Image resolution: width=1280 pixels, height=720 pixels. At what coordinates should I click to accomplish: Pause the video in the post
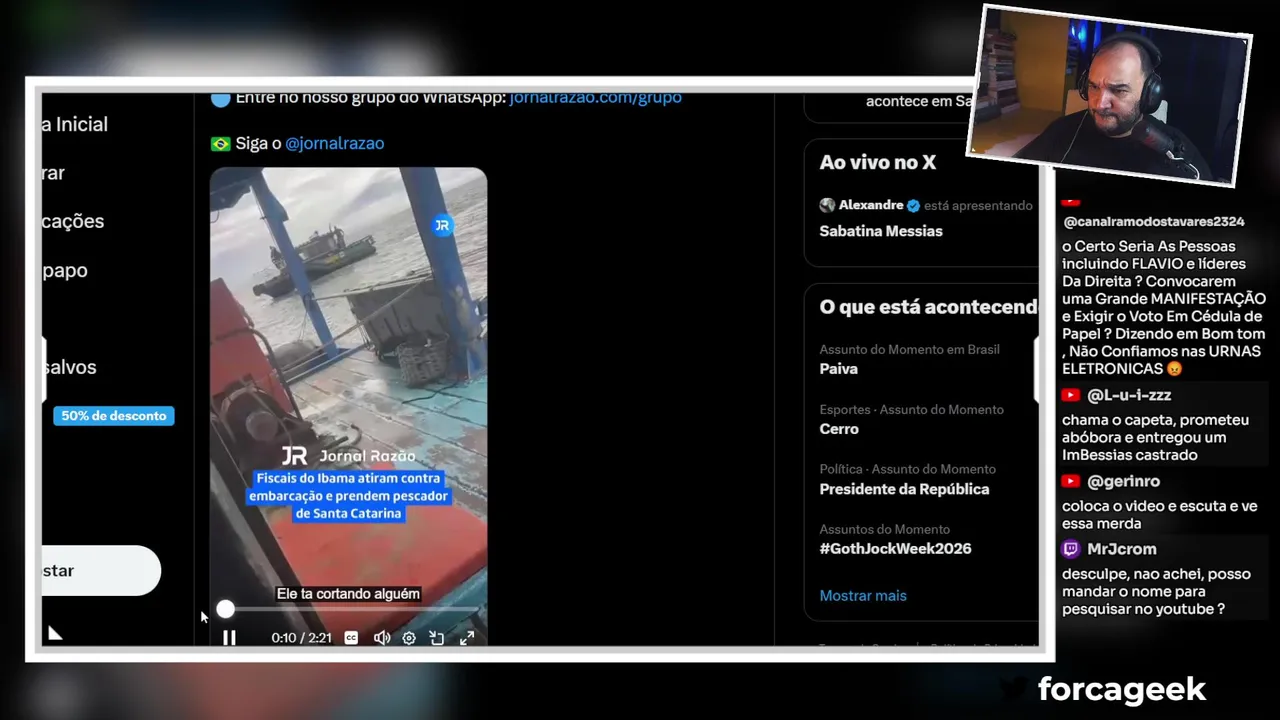[x=229, y=638]
